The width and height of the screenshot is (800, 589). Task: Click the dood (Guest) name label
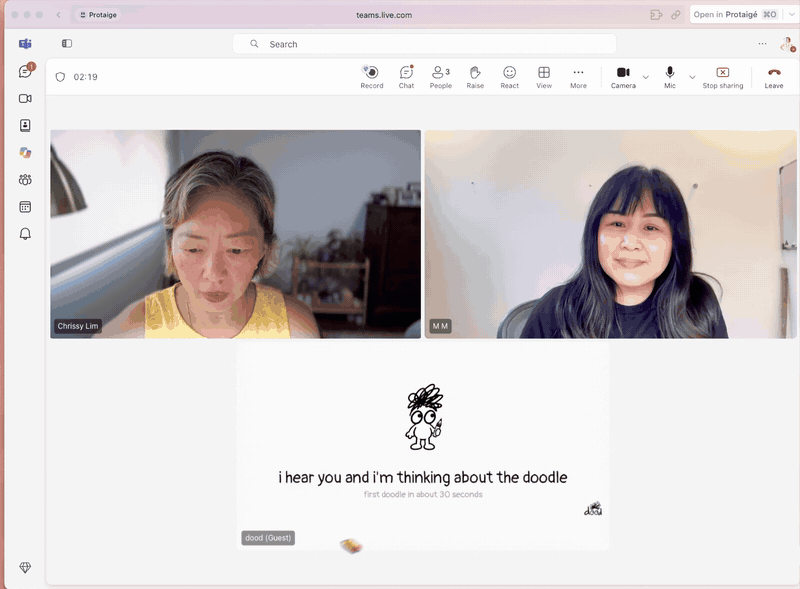pos(268,538)
